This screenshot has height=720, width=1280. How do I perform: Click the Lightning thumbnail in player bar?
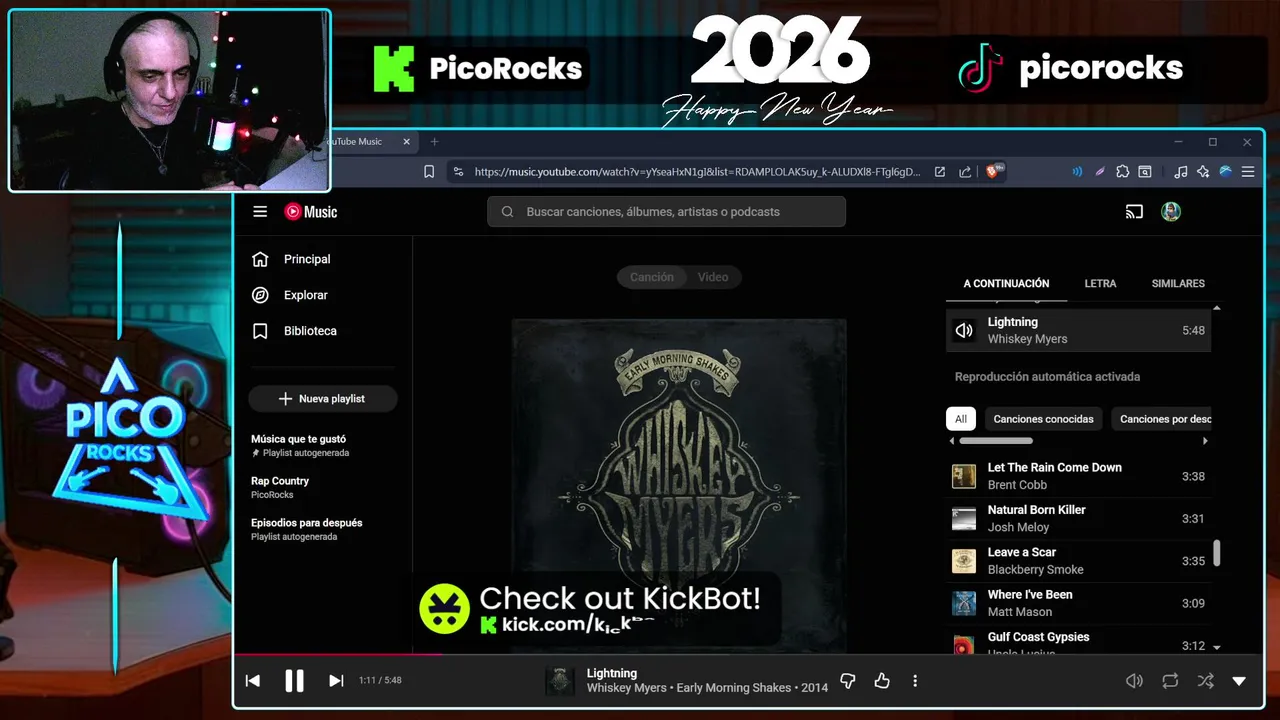coord(560,681)
